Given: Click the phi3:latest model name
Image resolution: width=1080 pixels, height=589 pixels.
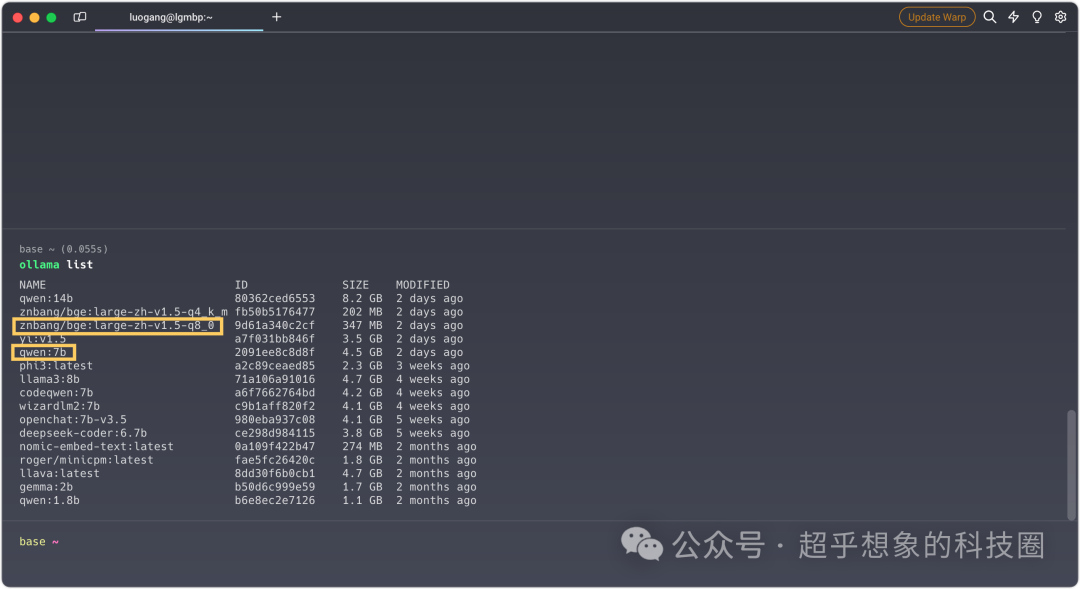Looking at the screenshot, I should coord(56,366).
